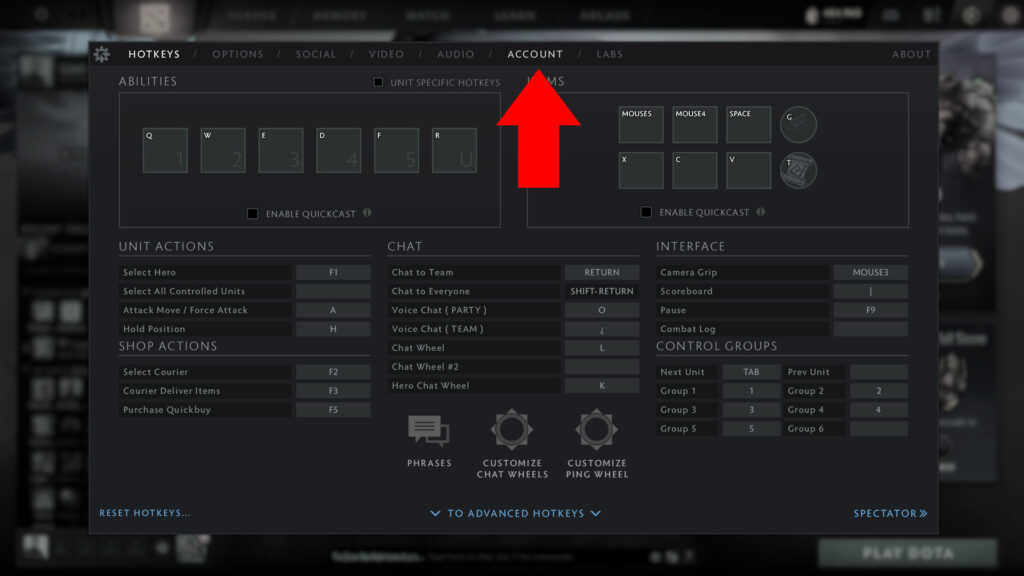Open the Spectator hotkeys chevron link
Image resolution: width=1024 pixels, height=576 pixels.
(890, 513)
